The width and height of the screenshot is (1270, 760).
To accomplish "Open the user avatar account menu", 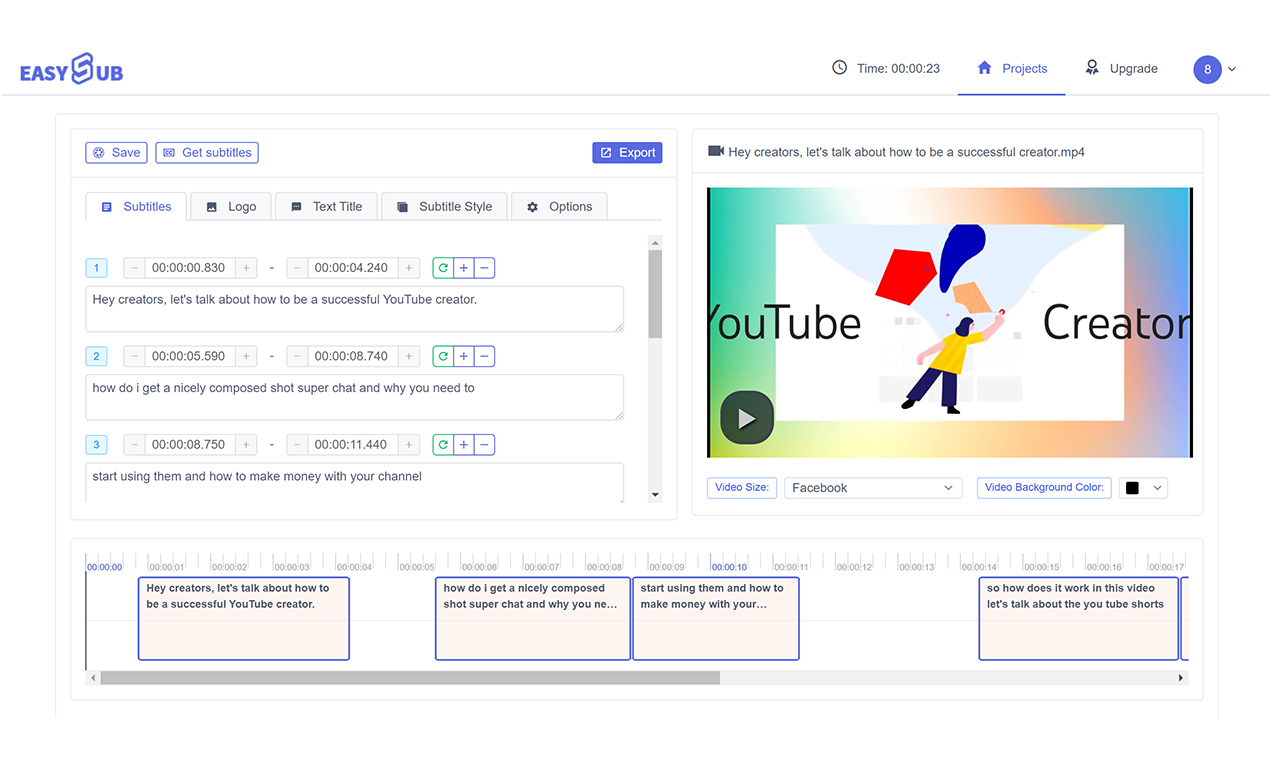I will tap(1215, 69).
